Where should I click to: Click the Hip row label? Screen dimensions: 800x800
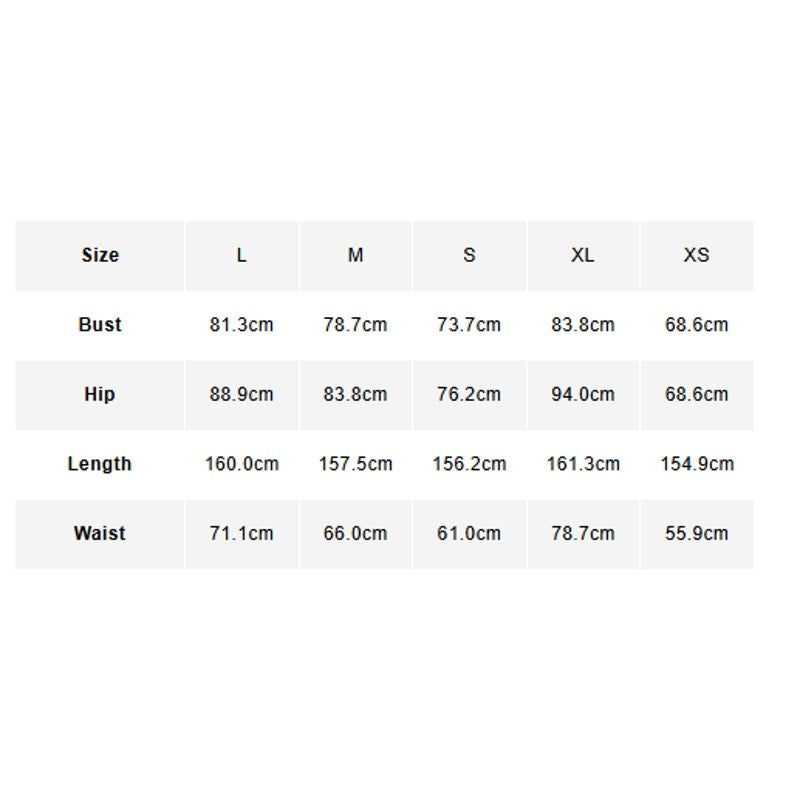(99, 394)
